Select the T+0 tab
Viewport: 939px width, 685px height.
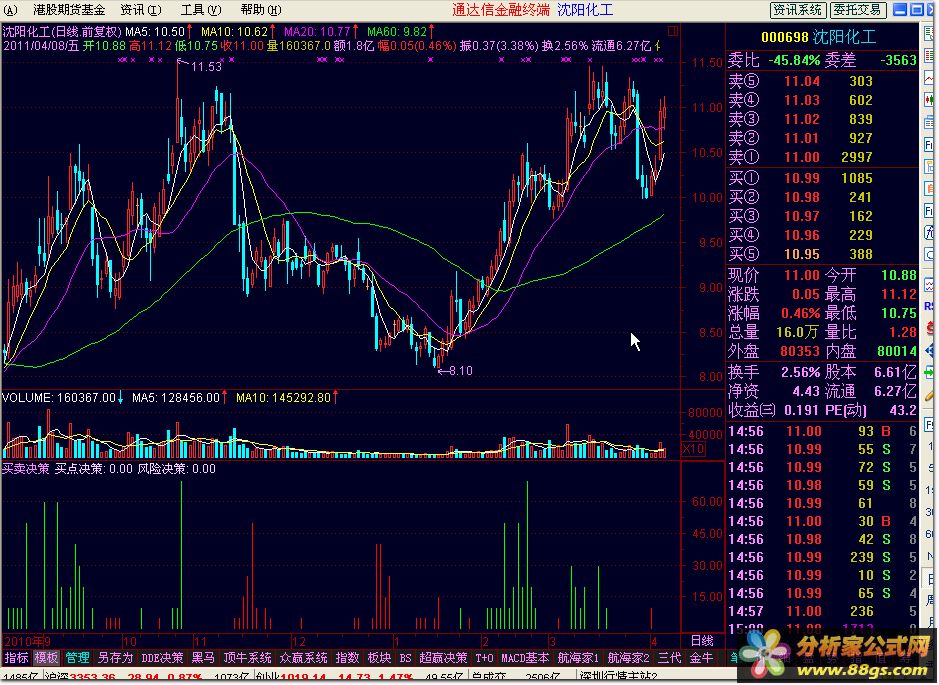(x=484, y=658)
